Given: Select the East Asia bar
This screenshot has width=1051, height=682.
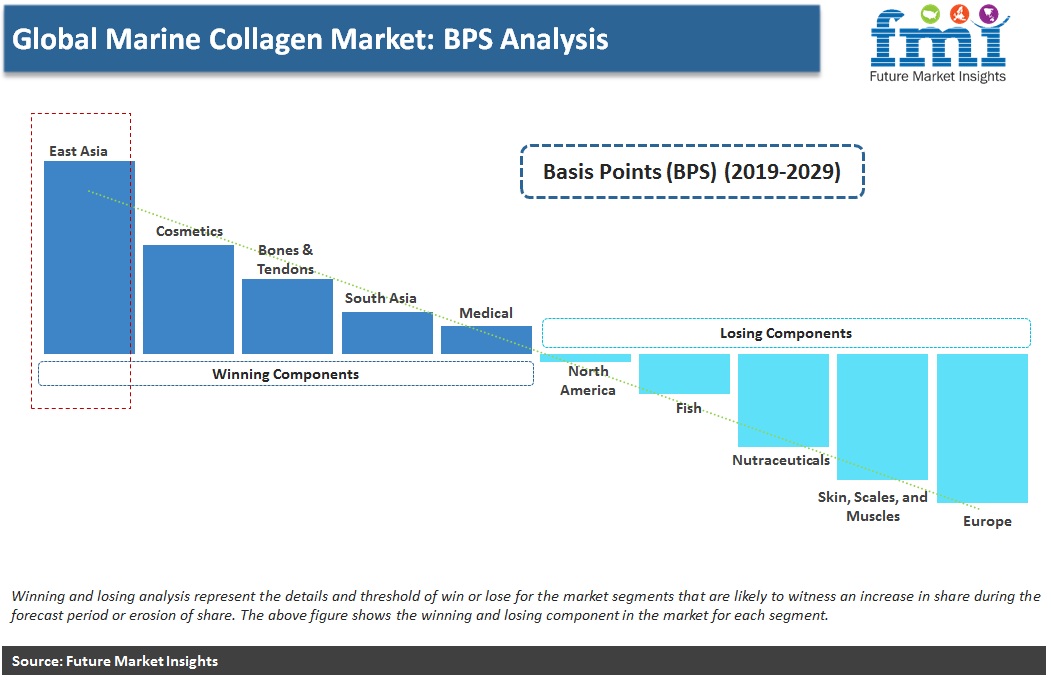Looking at the screenshot, I should coord(89,258).
